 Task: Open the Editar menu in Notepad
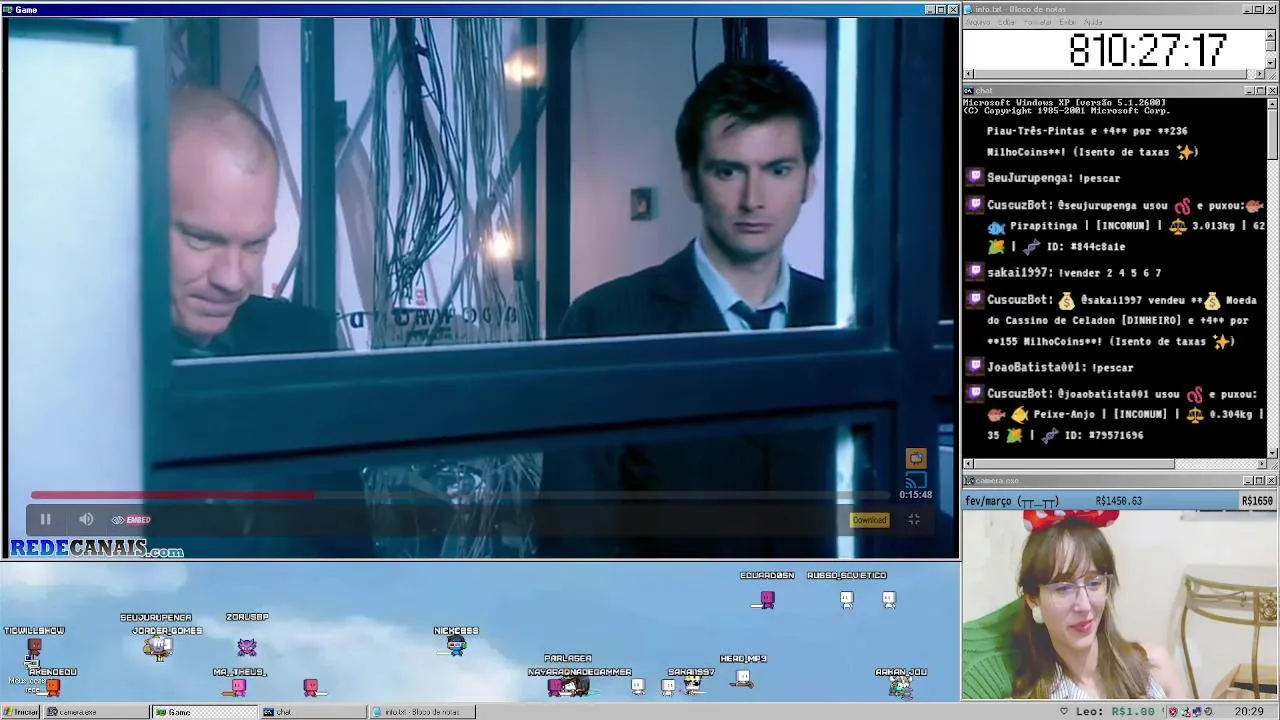point(1007,22)
